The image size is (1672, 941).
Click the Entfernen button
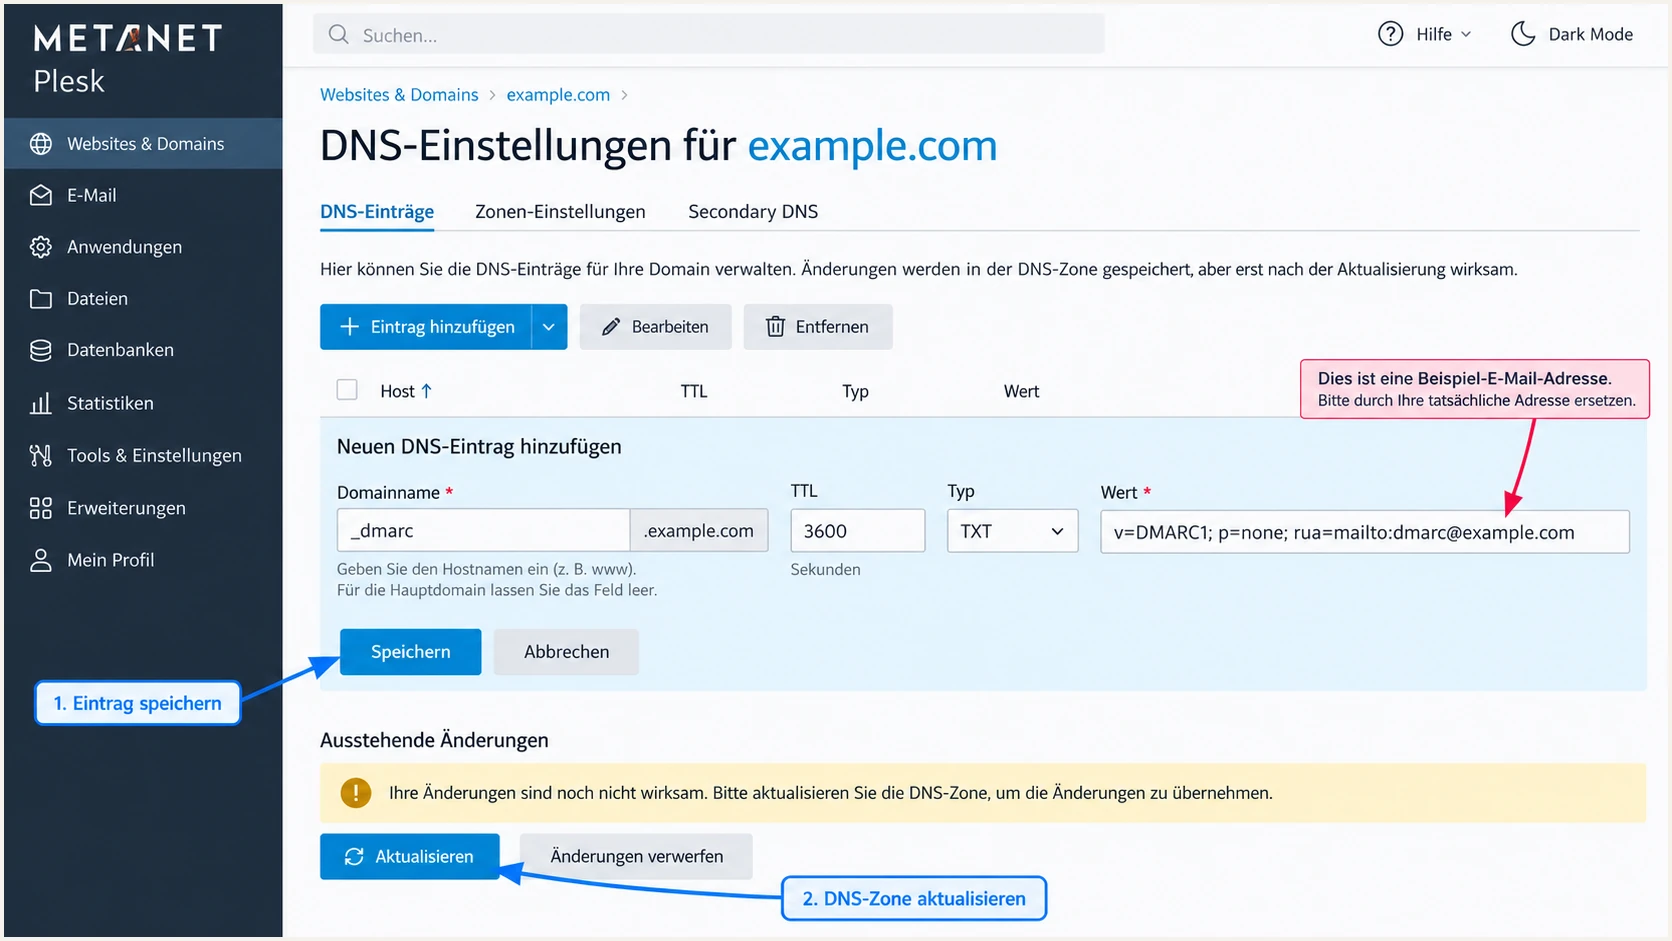tap(818, 327)
